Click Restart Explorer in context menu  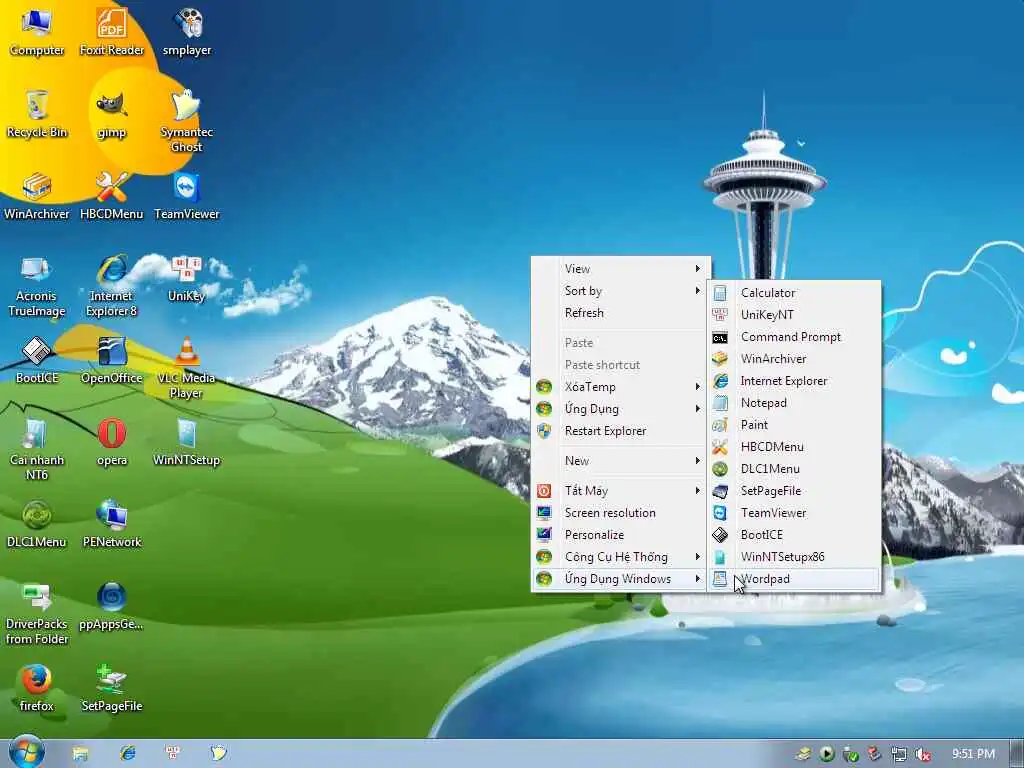pos(620,431)
